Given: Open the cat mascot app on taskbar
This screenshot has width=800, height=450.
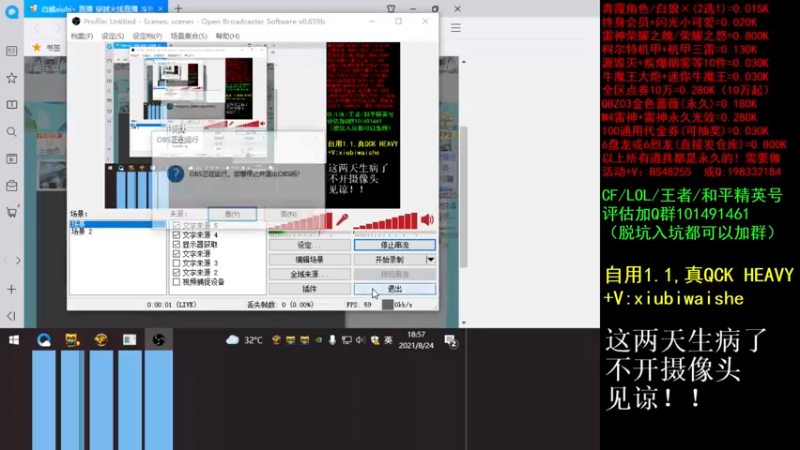Looking at the screenshot, I should click(x=72, y=340).
